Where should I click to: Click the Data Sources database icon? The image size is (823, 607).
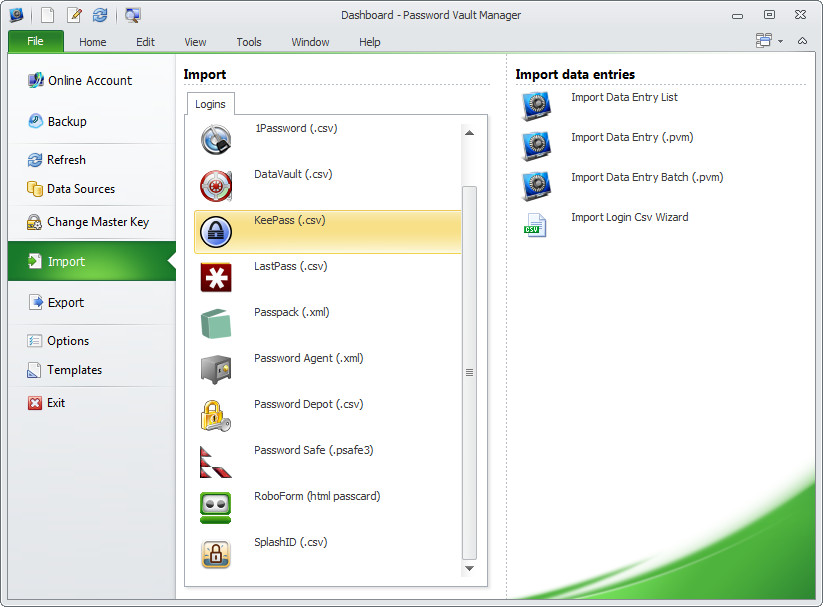pyautogui.click(x=35, y=189)
